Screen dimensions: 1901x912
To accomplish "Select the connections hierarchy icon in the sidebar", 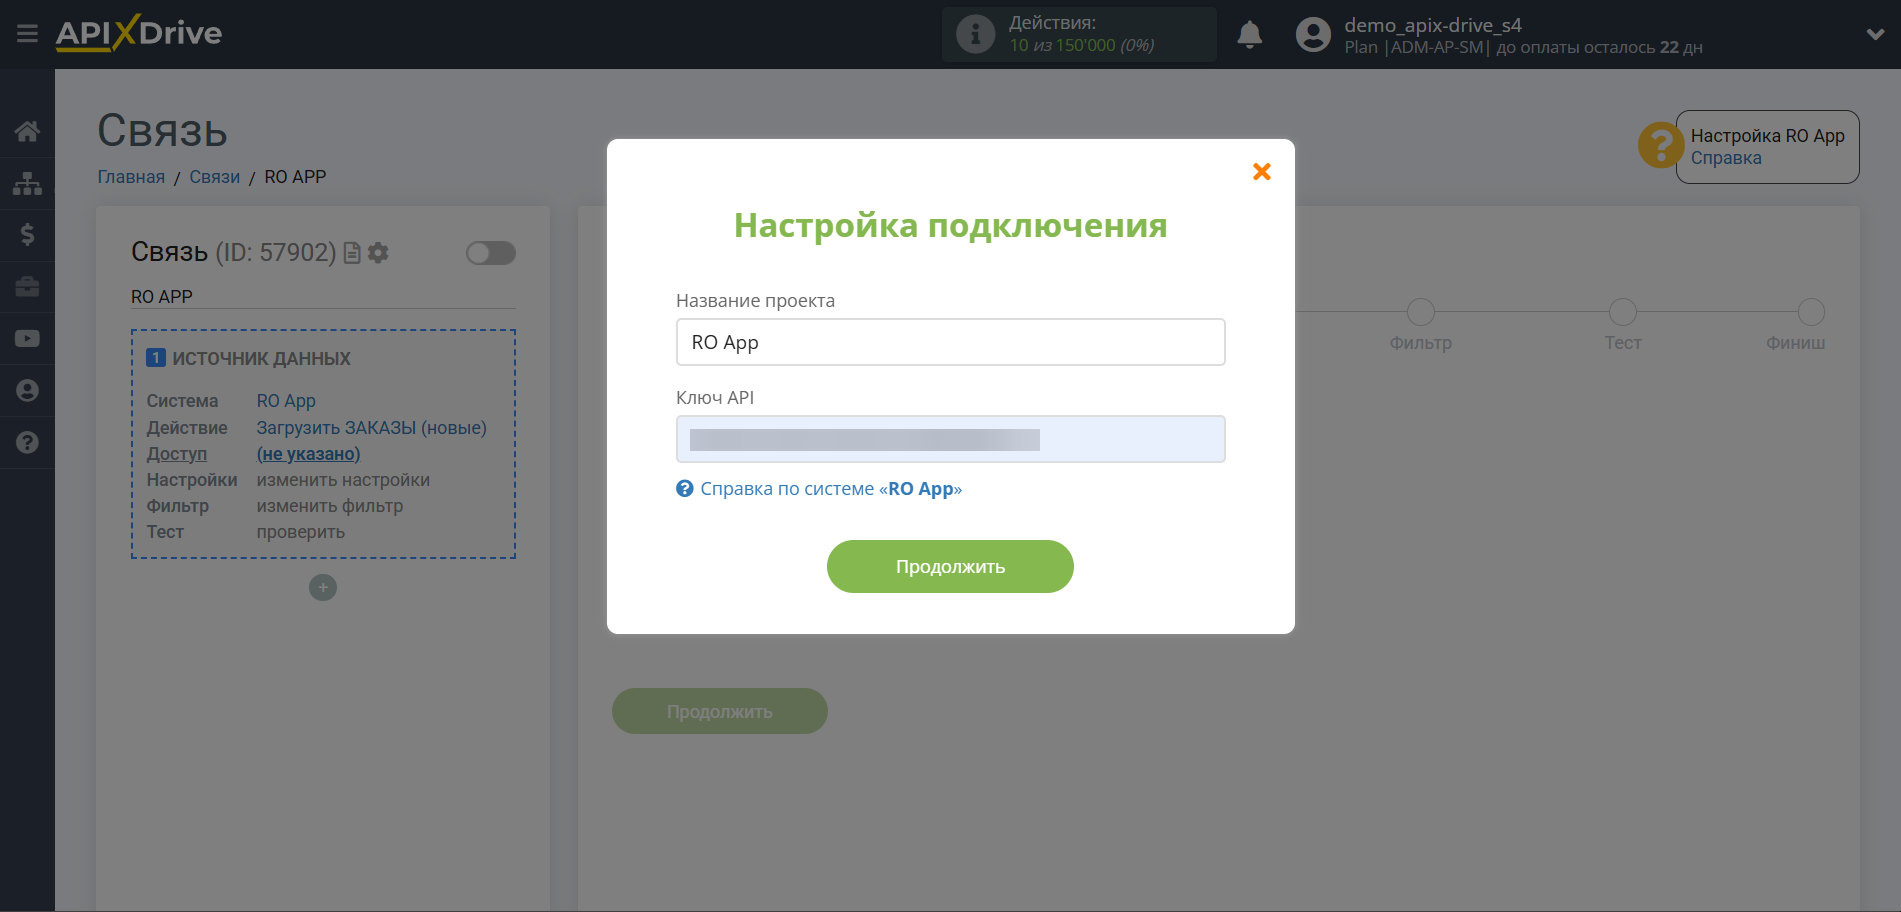I will tap(27, 183).
